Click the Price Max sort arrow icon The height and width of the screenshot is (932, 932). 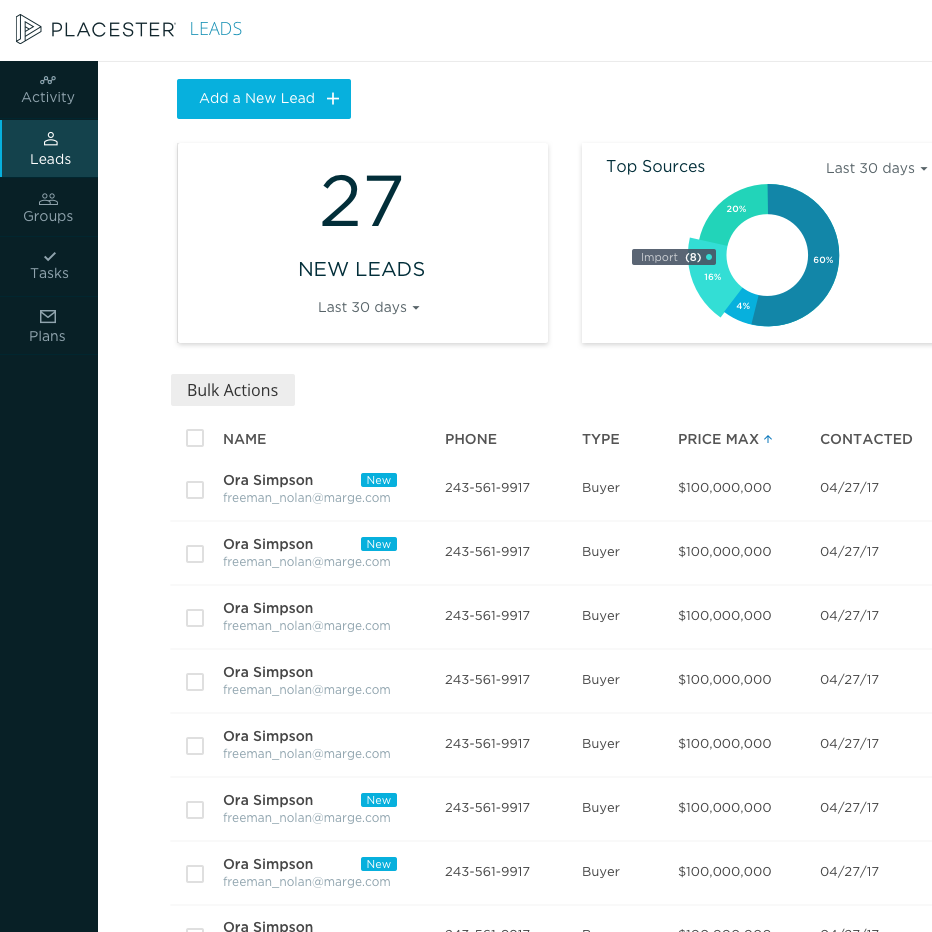768,439
